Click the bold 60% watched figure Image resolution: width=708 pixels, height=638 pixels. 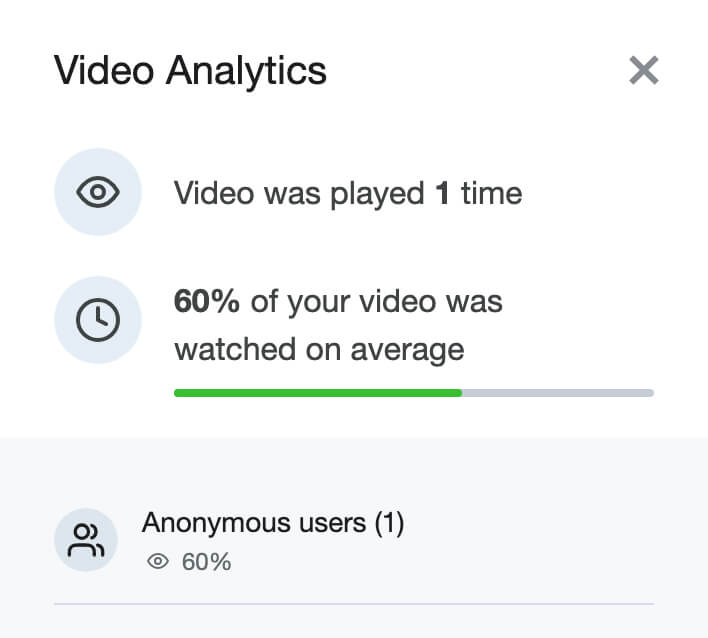point(207,301)
